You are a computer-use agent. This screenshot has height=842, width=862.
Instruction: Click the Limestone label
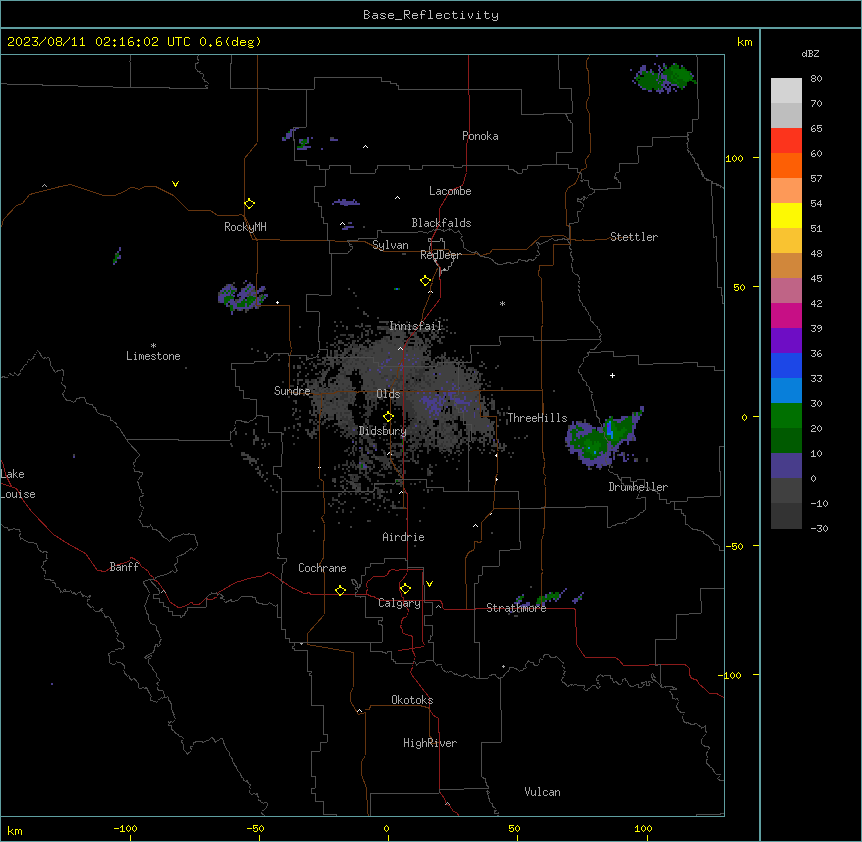pyautogui.click(x=153, y=356)
